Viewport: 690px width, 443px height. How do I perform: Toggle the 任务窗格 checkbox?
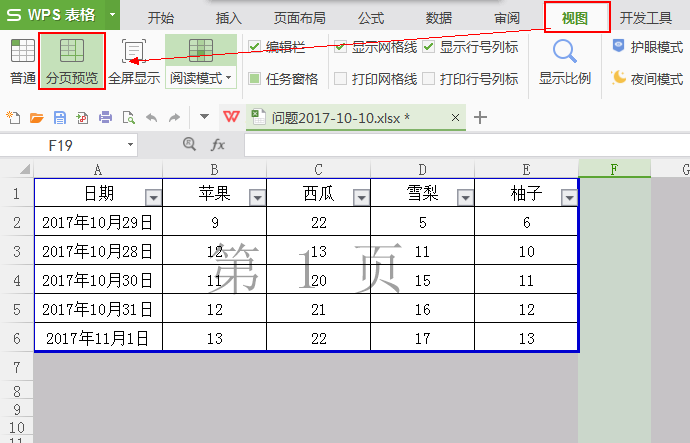tap(254, 79)
